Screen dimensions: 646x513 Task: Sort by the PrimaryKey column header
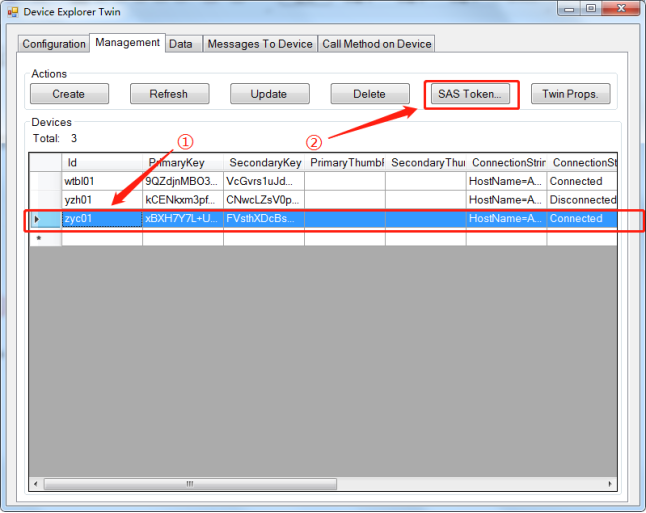coord(182,162)
